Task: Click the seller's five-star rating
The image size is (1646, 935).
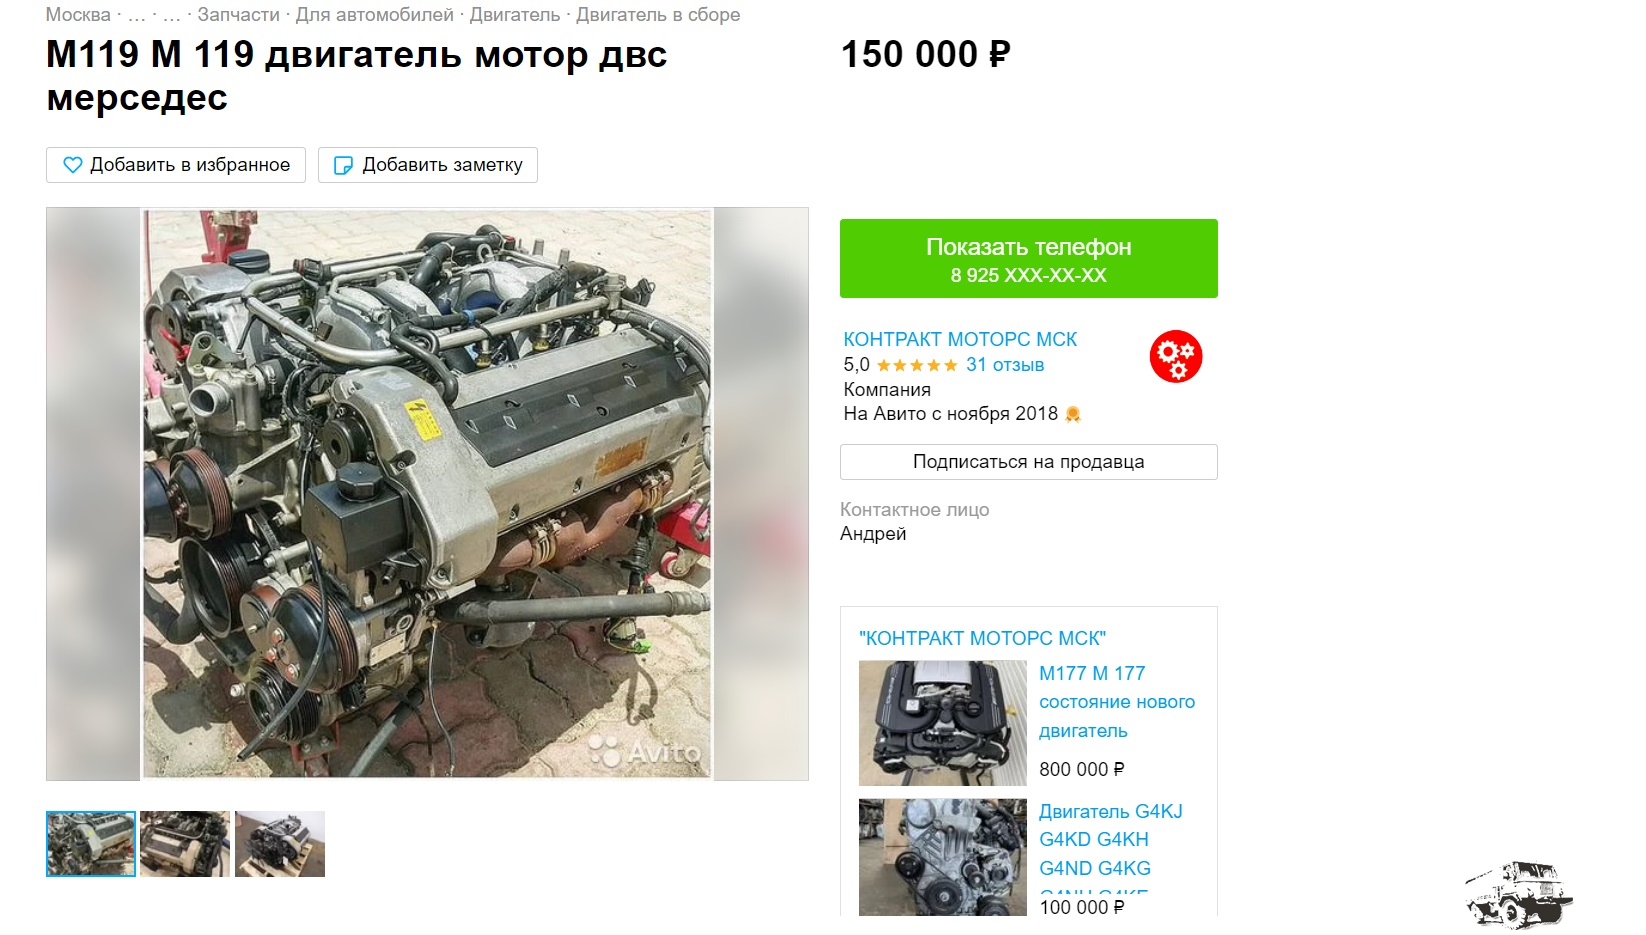Action: click(917, 366)
